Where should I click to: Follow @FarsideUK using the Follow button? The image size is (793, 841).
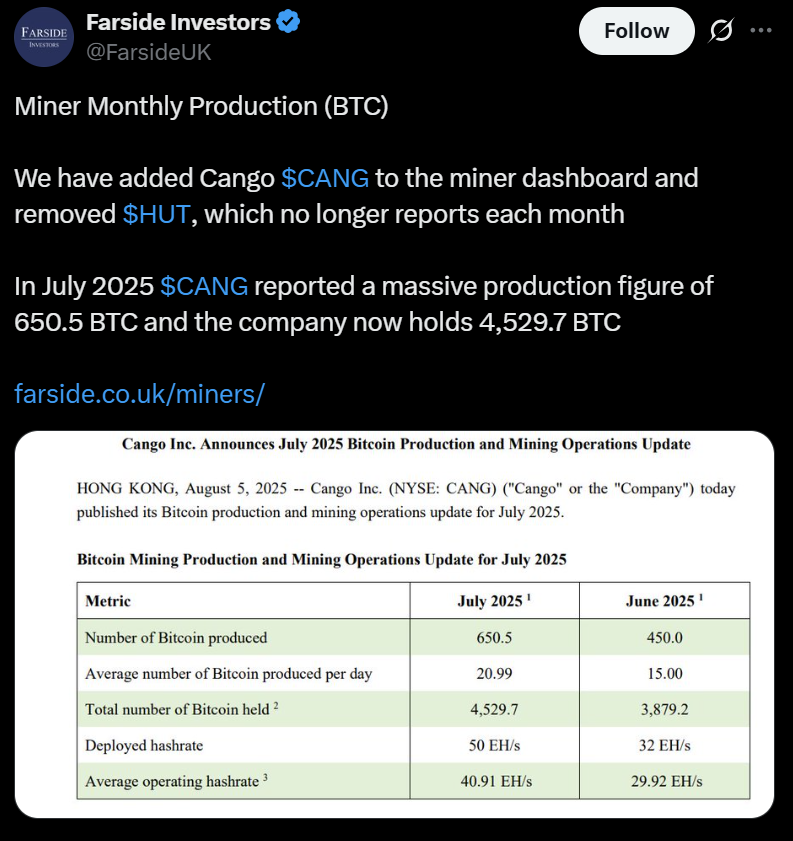pos(636,30)
